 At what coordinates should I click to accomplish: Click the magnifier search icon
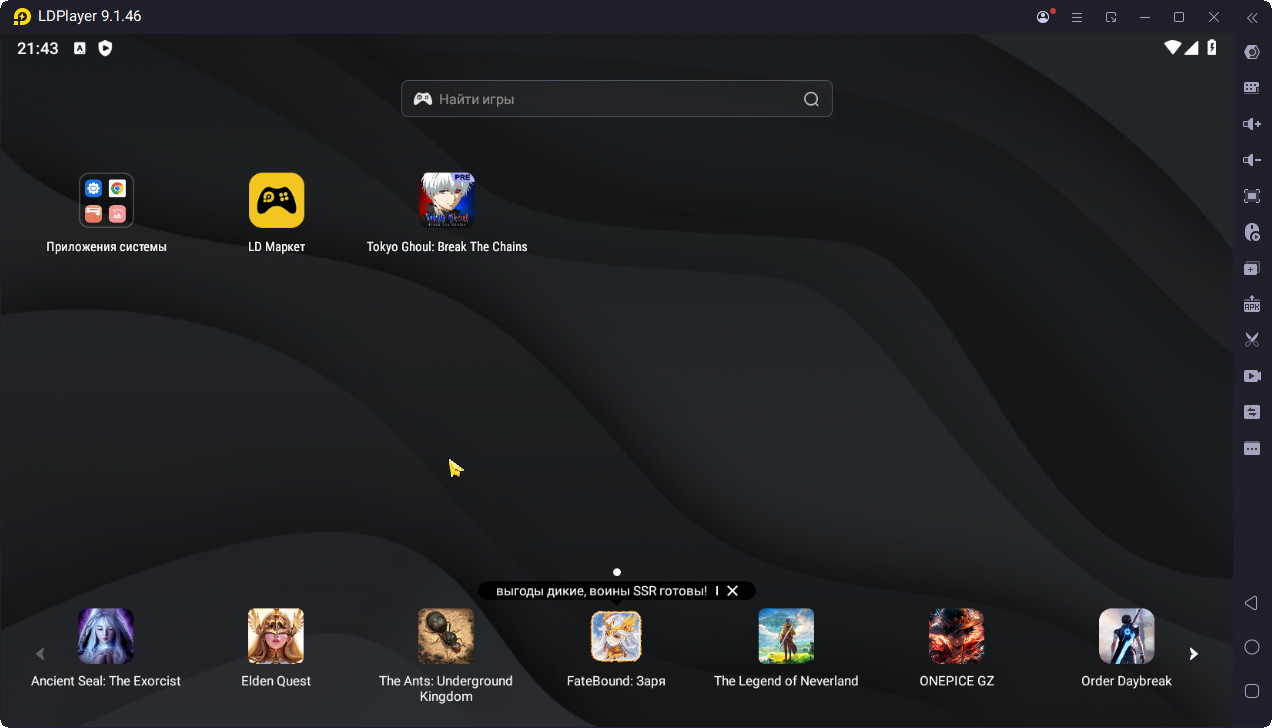[x=811, y=99]
